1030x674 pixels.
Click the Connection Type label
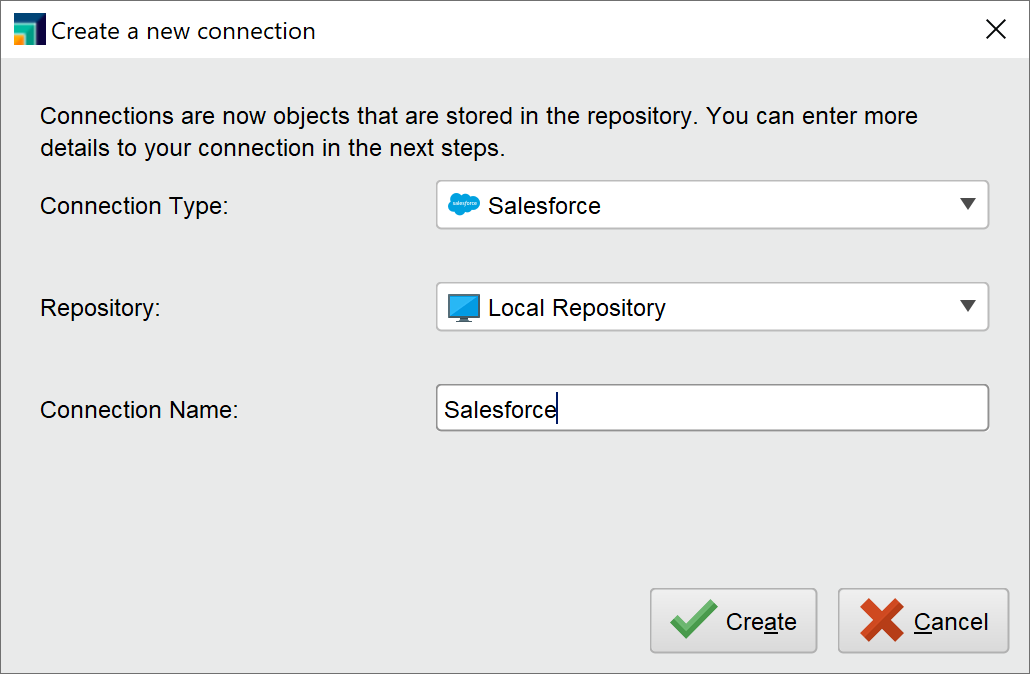[x=133, y=206]
